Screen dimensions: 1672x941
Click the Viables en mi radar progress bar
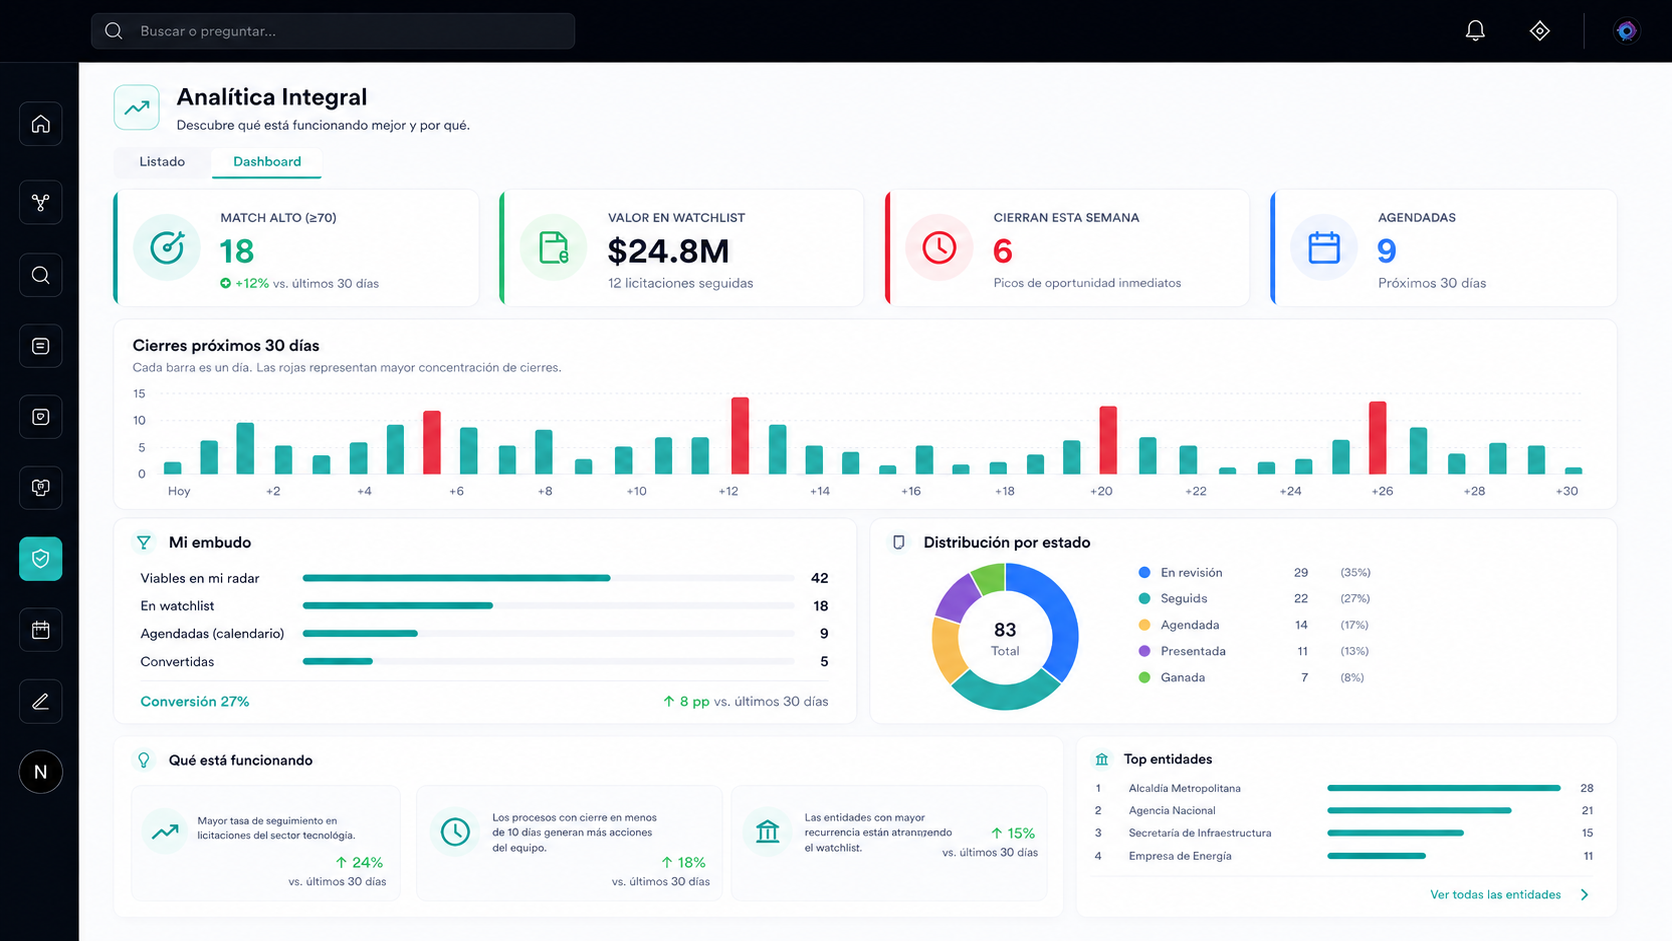click(549, 578)
